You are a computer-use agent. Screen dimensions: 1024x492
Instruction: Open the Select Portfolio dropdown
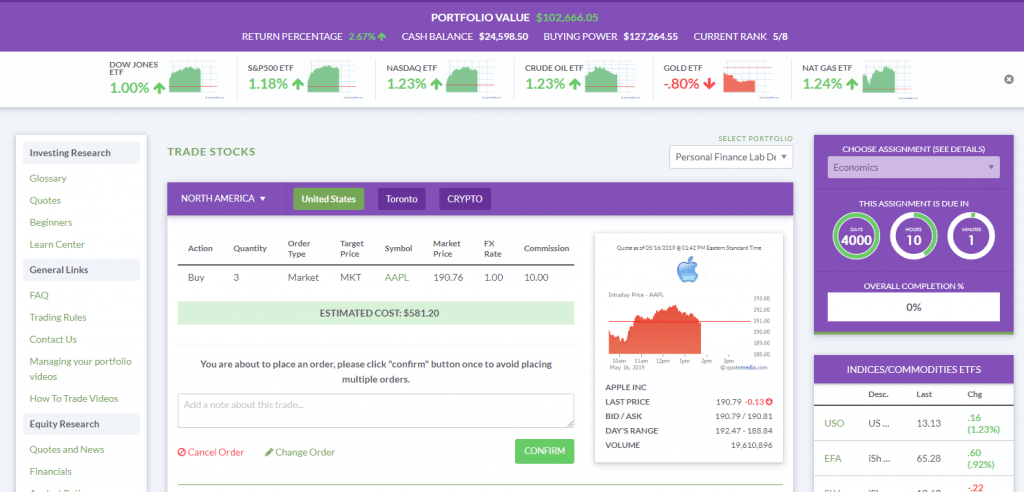tap(730, 157)
